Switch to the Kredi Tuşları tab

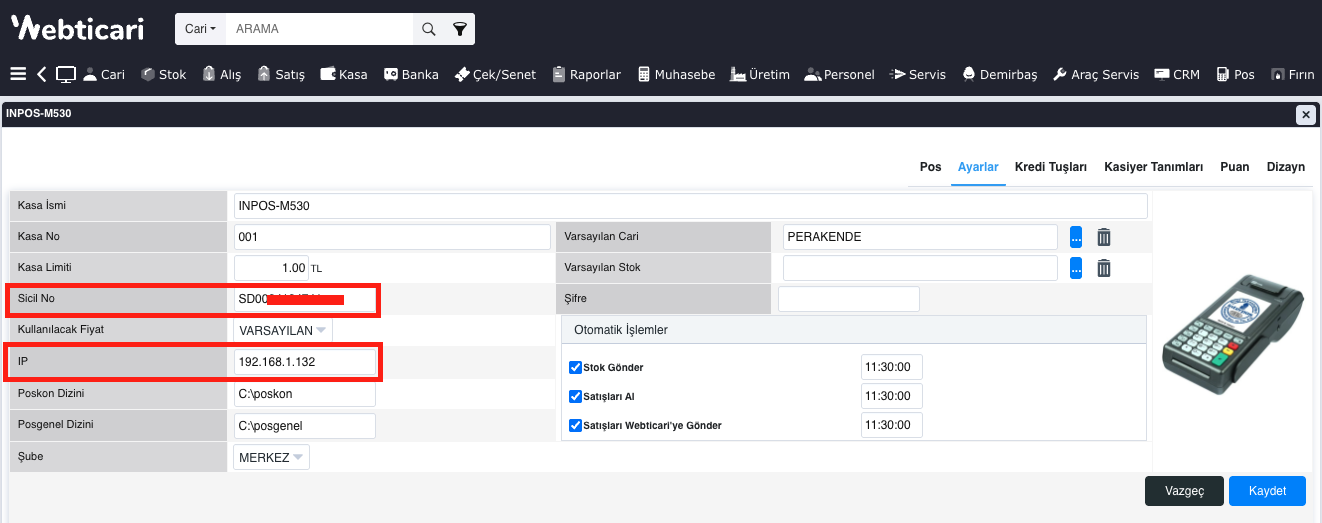point(1050,167)
